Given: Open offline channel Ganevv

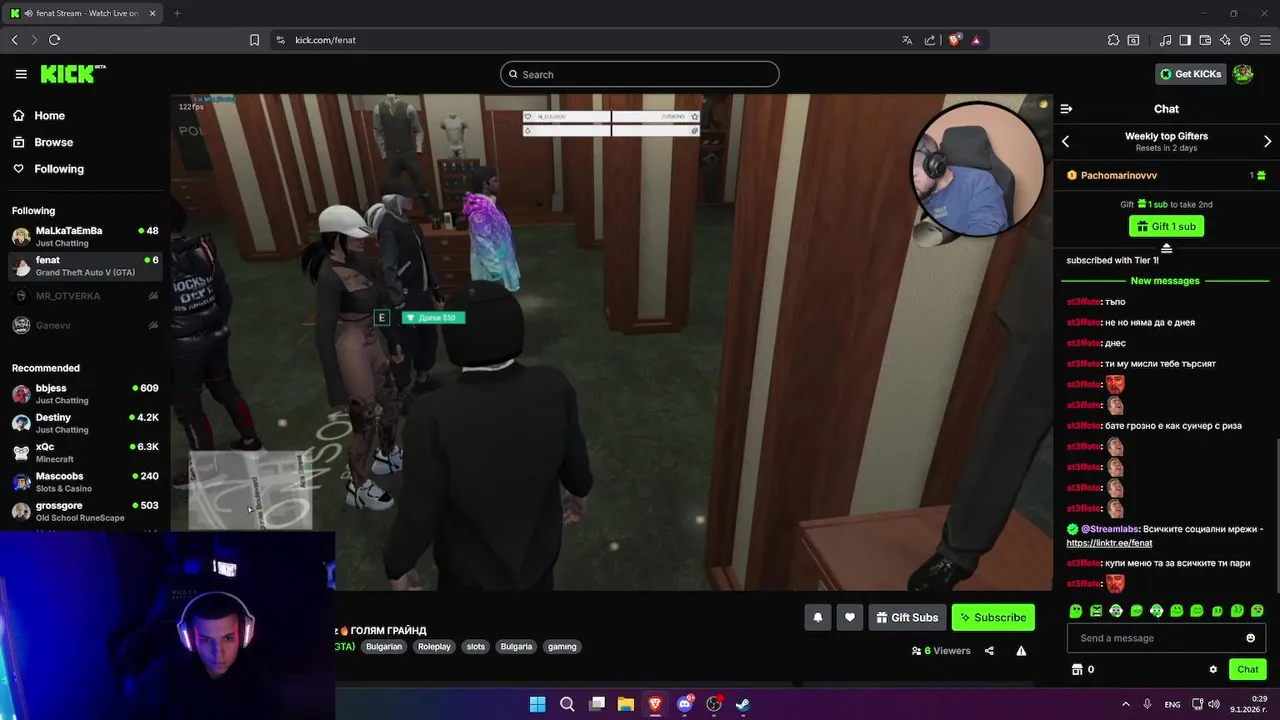Looking at the screenshot, I should 85,325.
